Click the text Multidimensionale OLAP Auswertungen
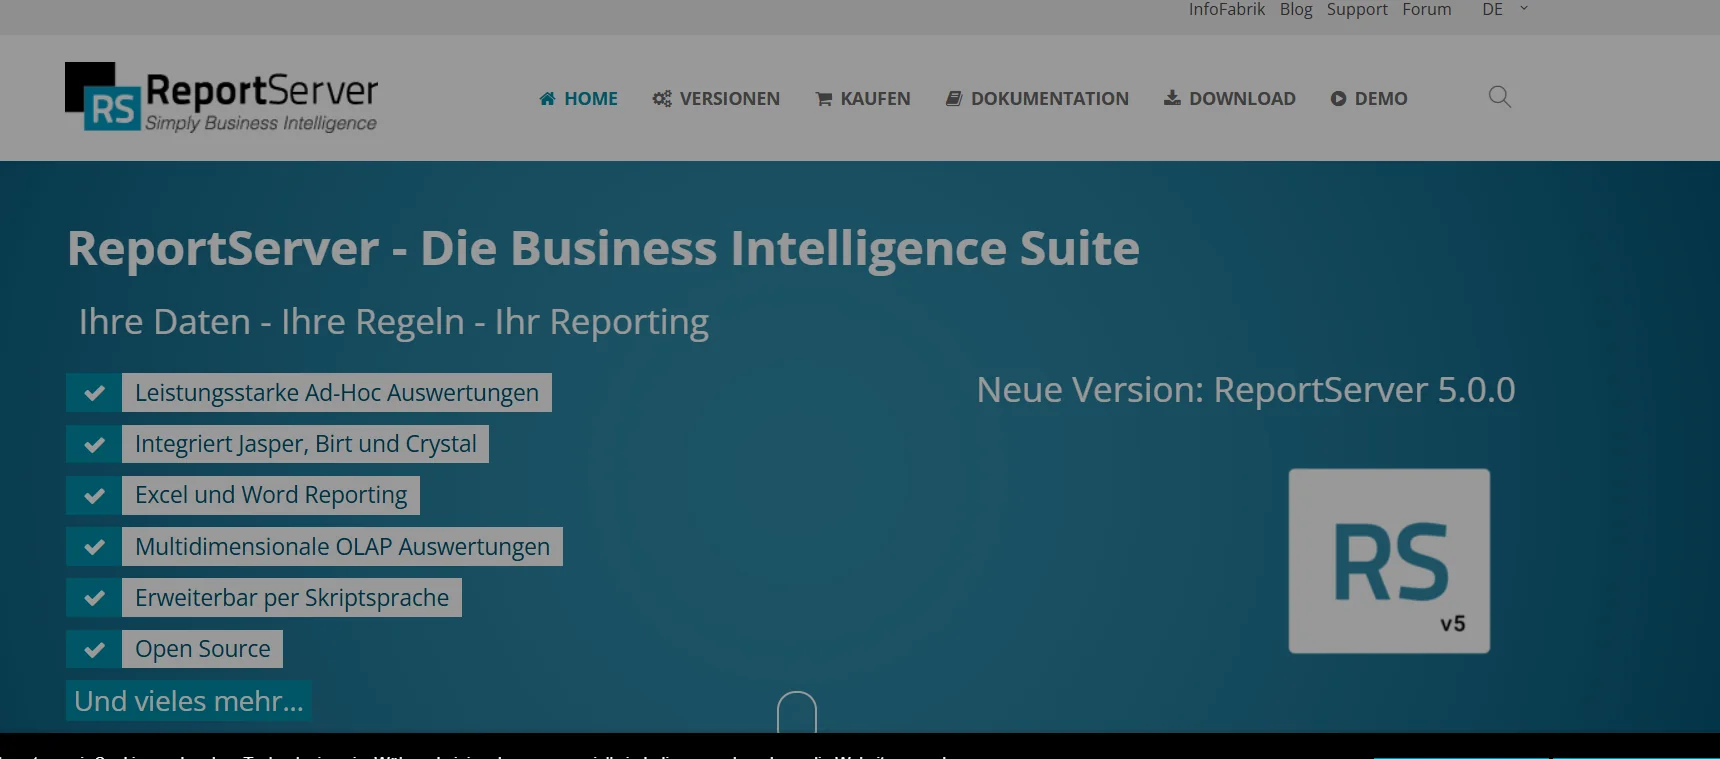1720x759 pixels. coord(342,547)
